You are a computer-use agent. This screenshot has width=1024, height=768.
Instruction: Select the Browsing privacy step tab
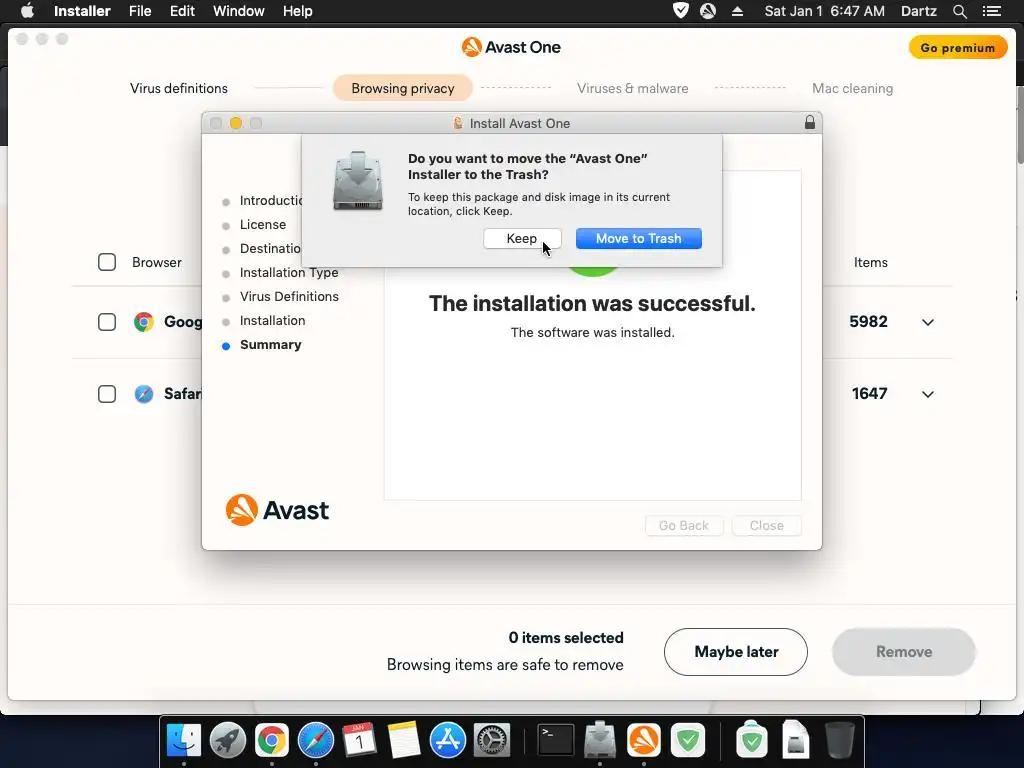tap(403, 88)
